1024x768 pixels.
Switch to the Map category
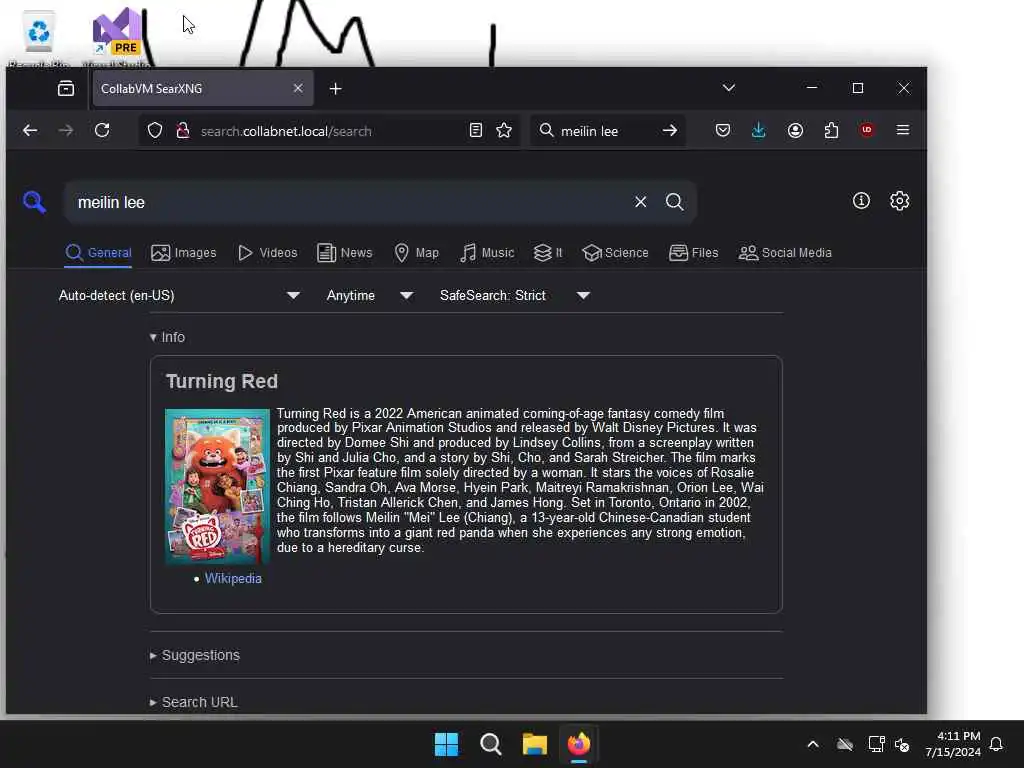(417, 253)
